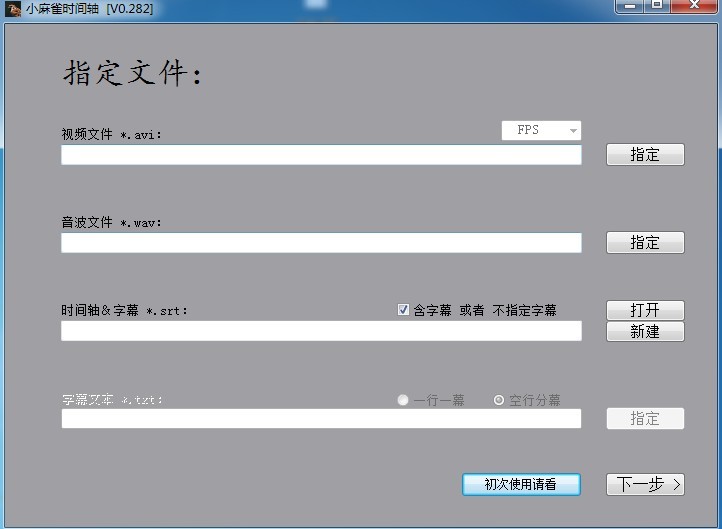The height and width of the screenshot is (529, 722).
Task: Click the sparrow app icon in title bar
Action: point(13,9)
